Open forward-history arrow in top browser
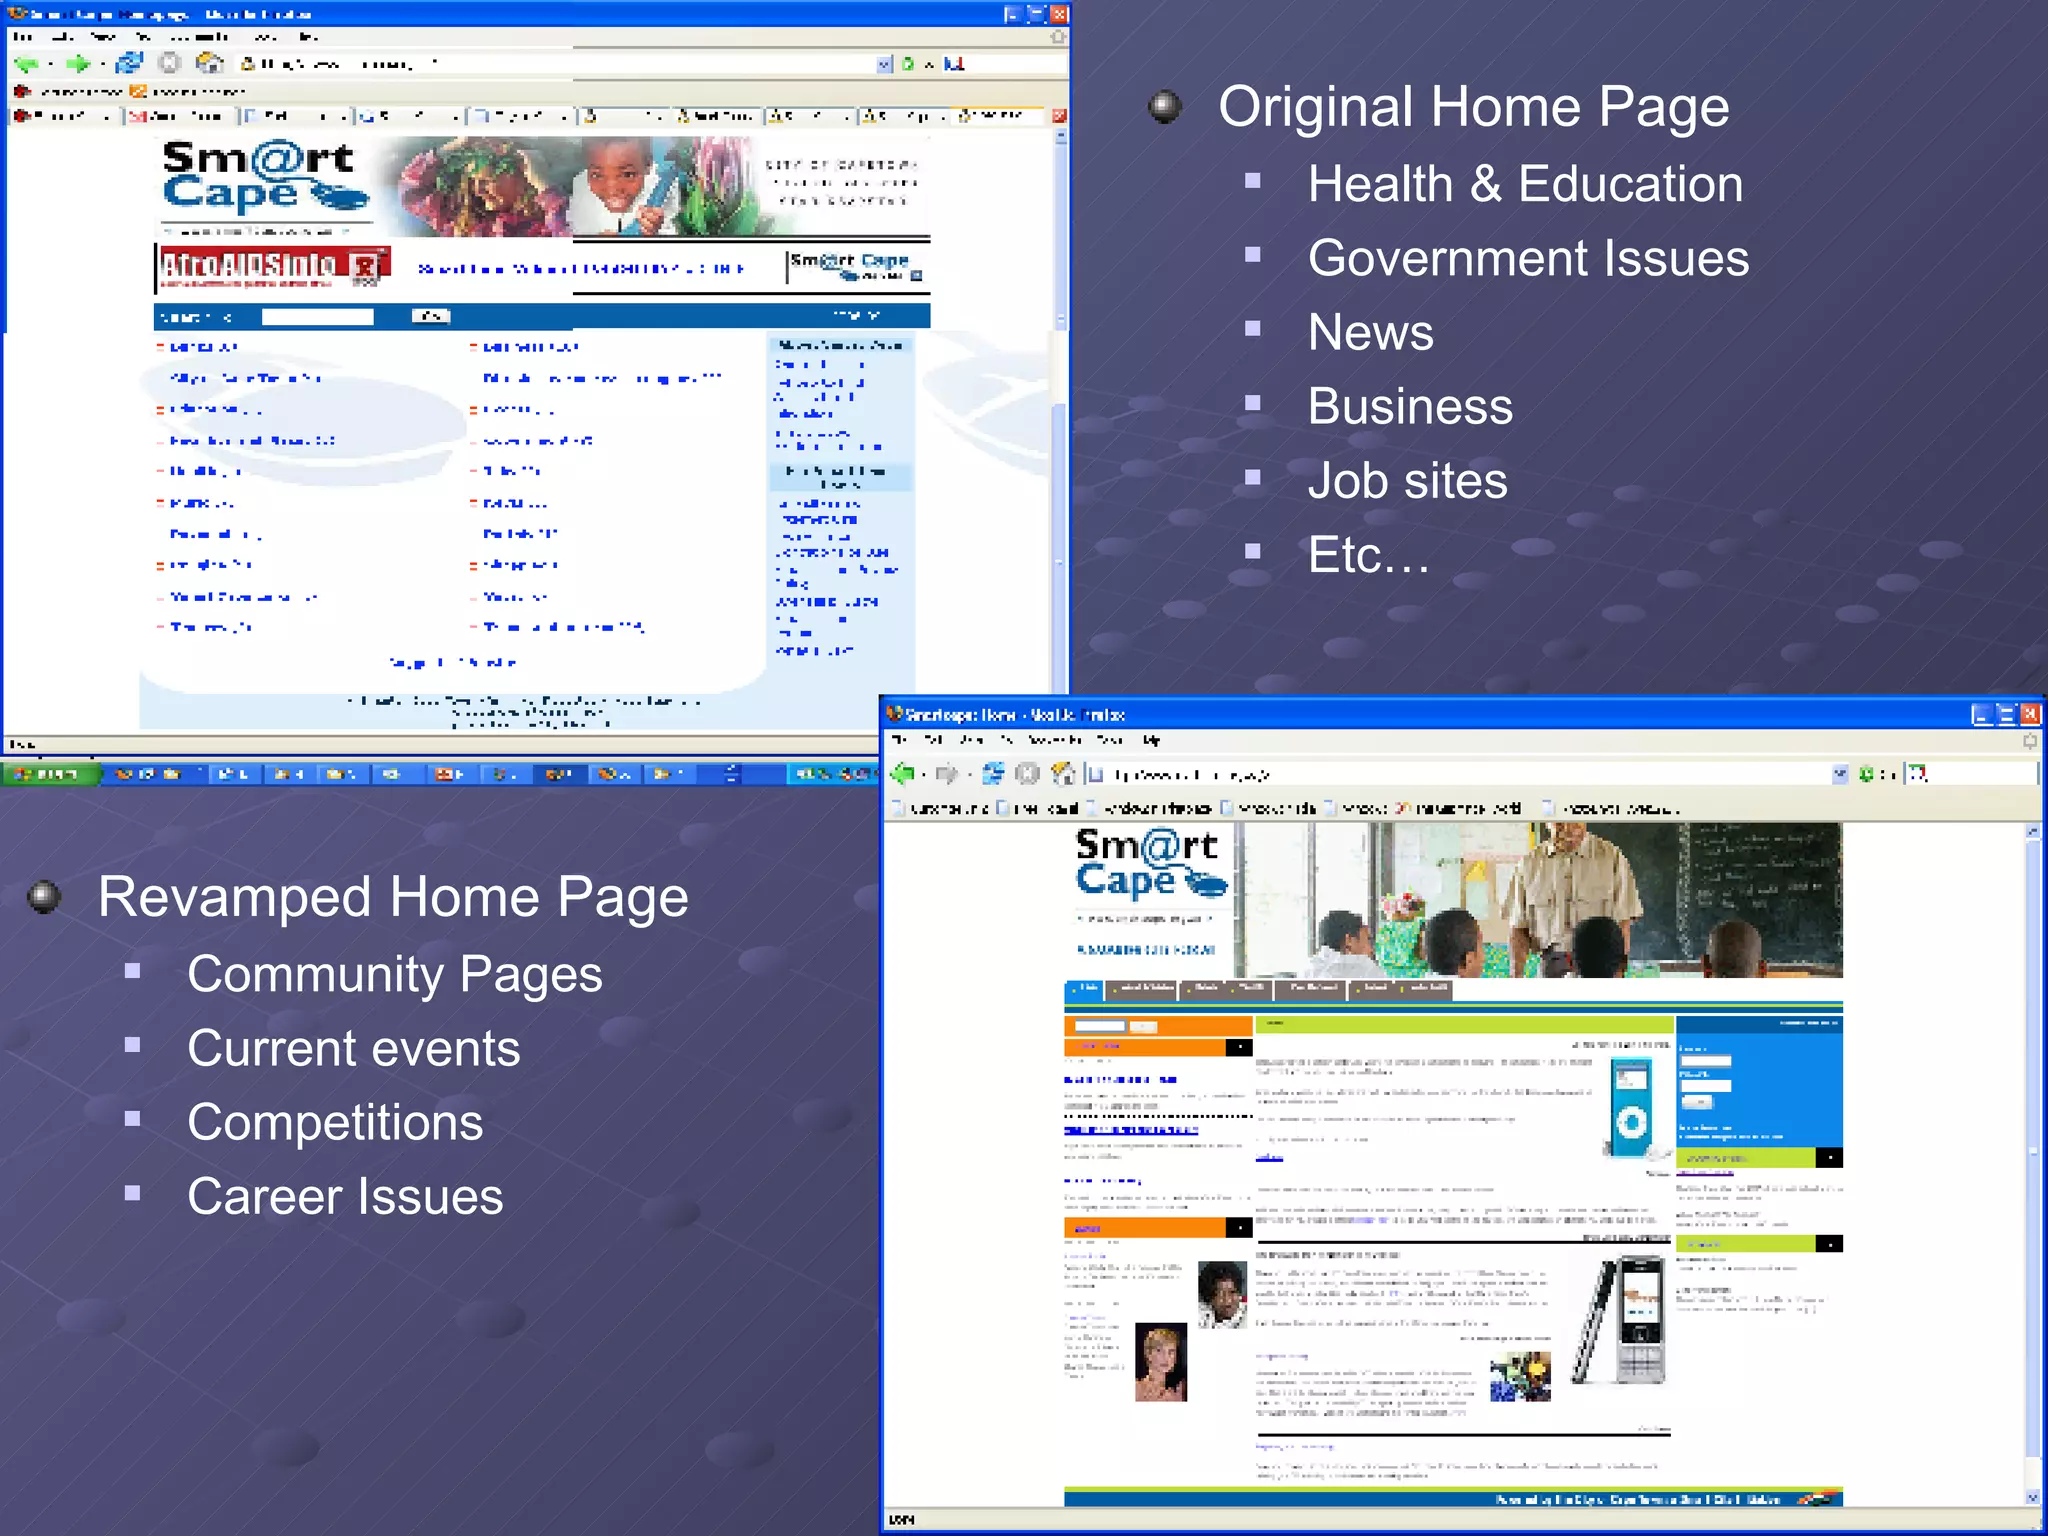 point(102,65)
